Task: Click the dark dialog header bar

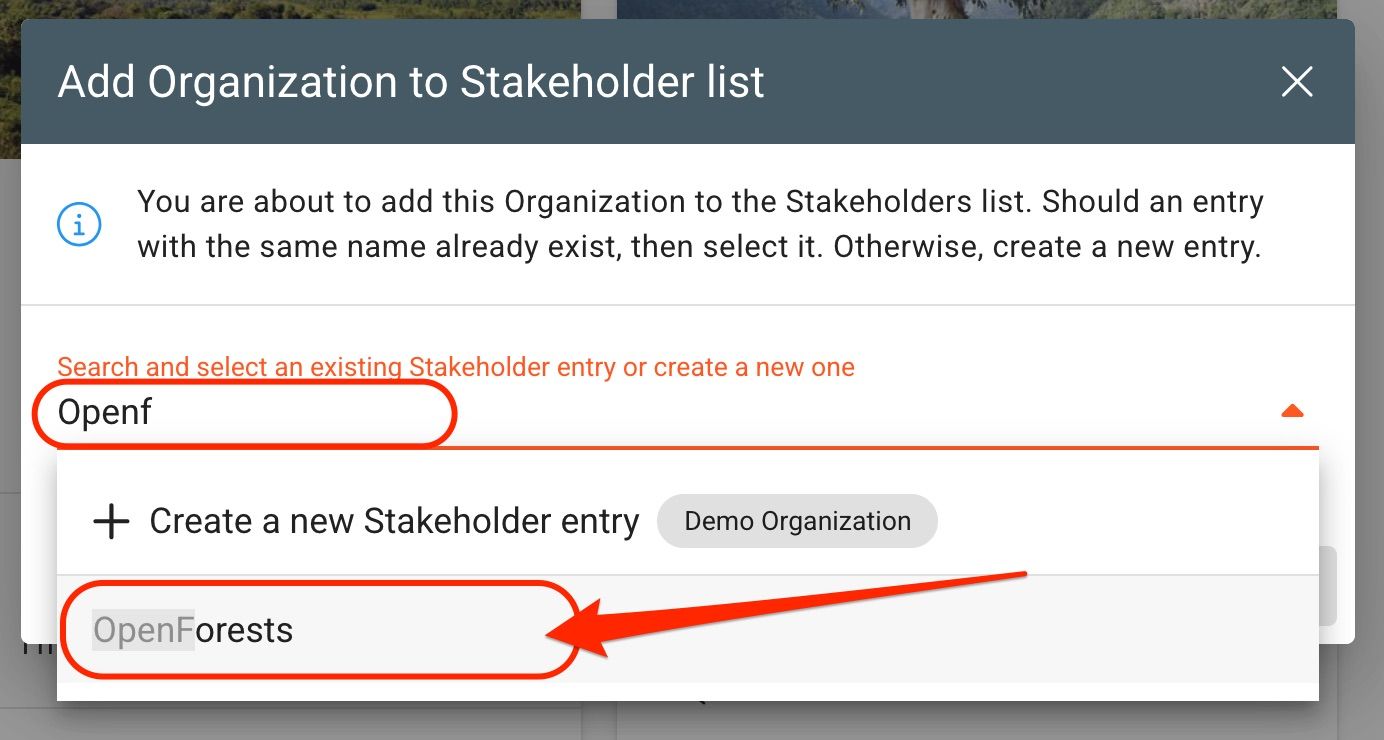Action: (688, 82)
